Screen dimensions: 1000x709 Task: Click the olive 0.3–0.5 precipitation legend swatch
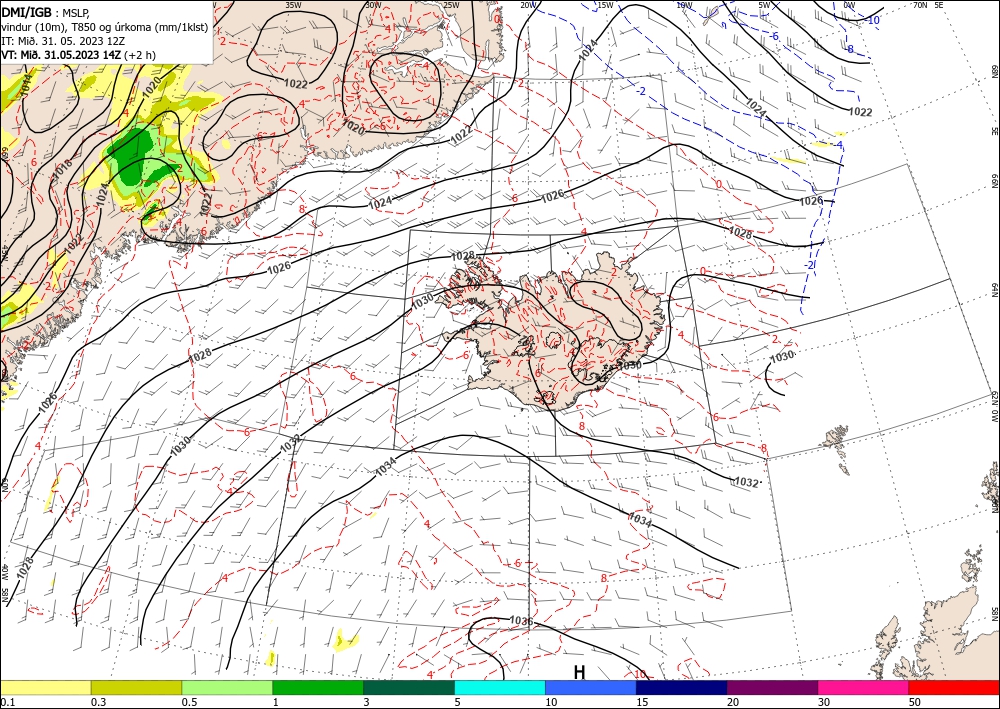tap(136, 687)
